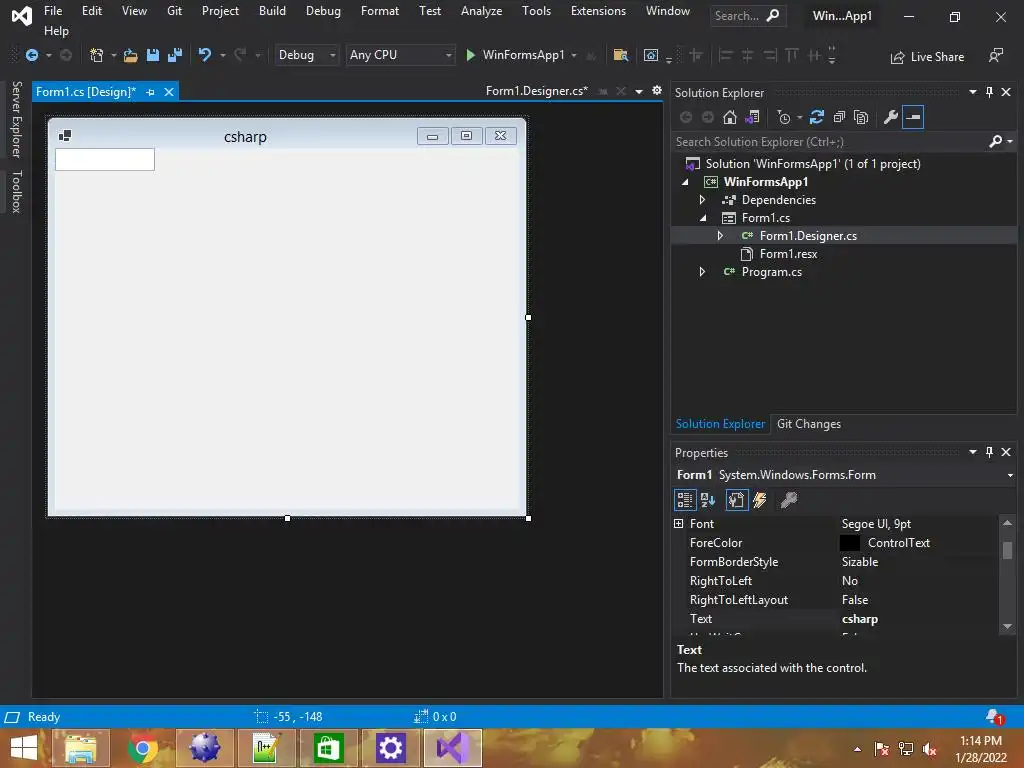
Task: Click the Windows Start button
Action: pos(24,748)
